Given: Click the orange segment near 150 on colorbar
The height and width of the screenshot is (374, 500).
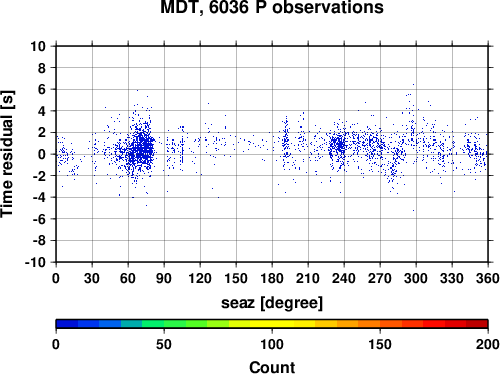Looking at the screenshot, I should (380, 324).
